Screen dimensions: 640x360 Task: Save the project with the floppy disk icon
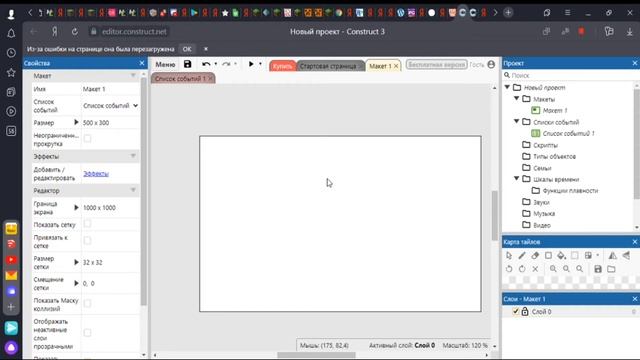tap(187, 64)
